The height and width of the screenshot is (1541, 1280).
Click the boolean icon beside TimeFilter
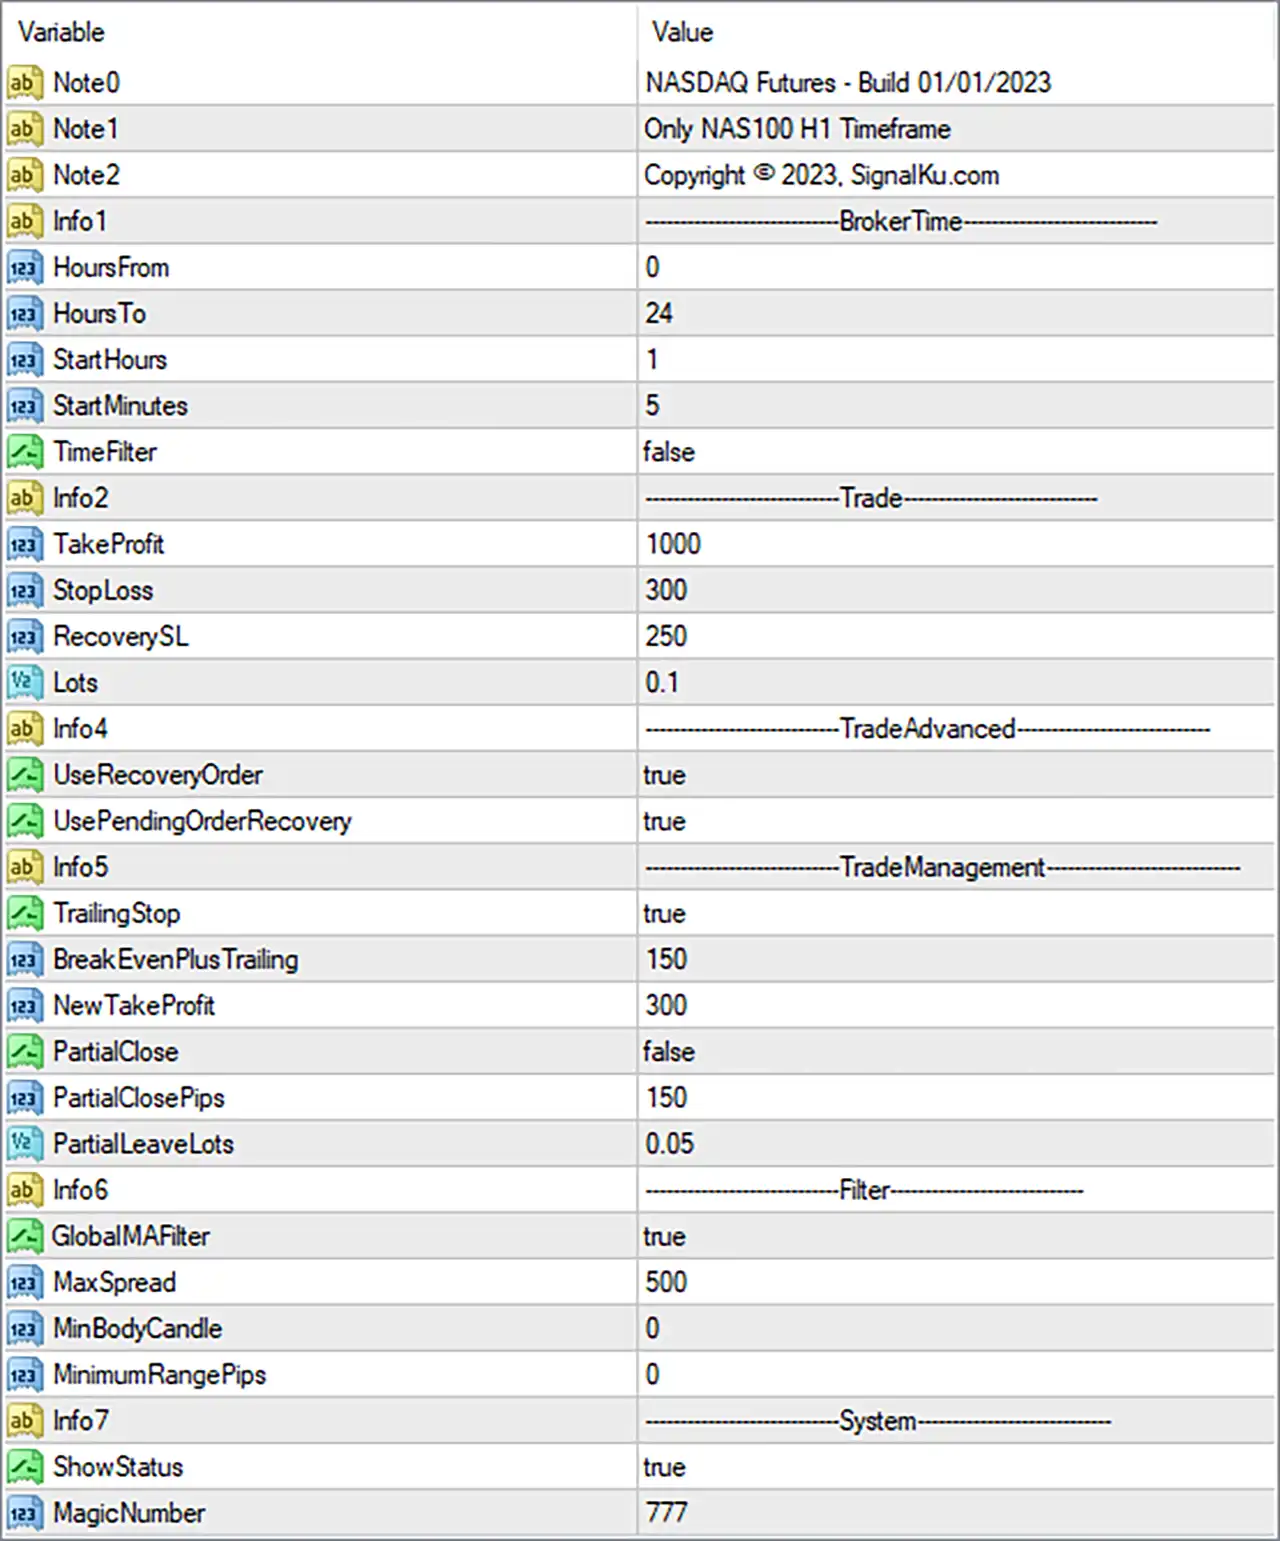point(24,452)
